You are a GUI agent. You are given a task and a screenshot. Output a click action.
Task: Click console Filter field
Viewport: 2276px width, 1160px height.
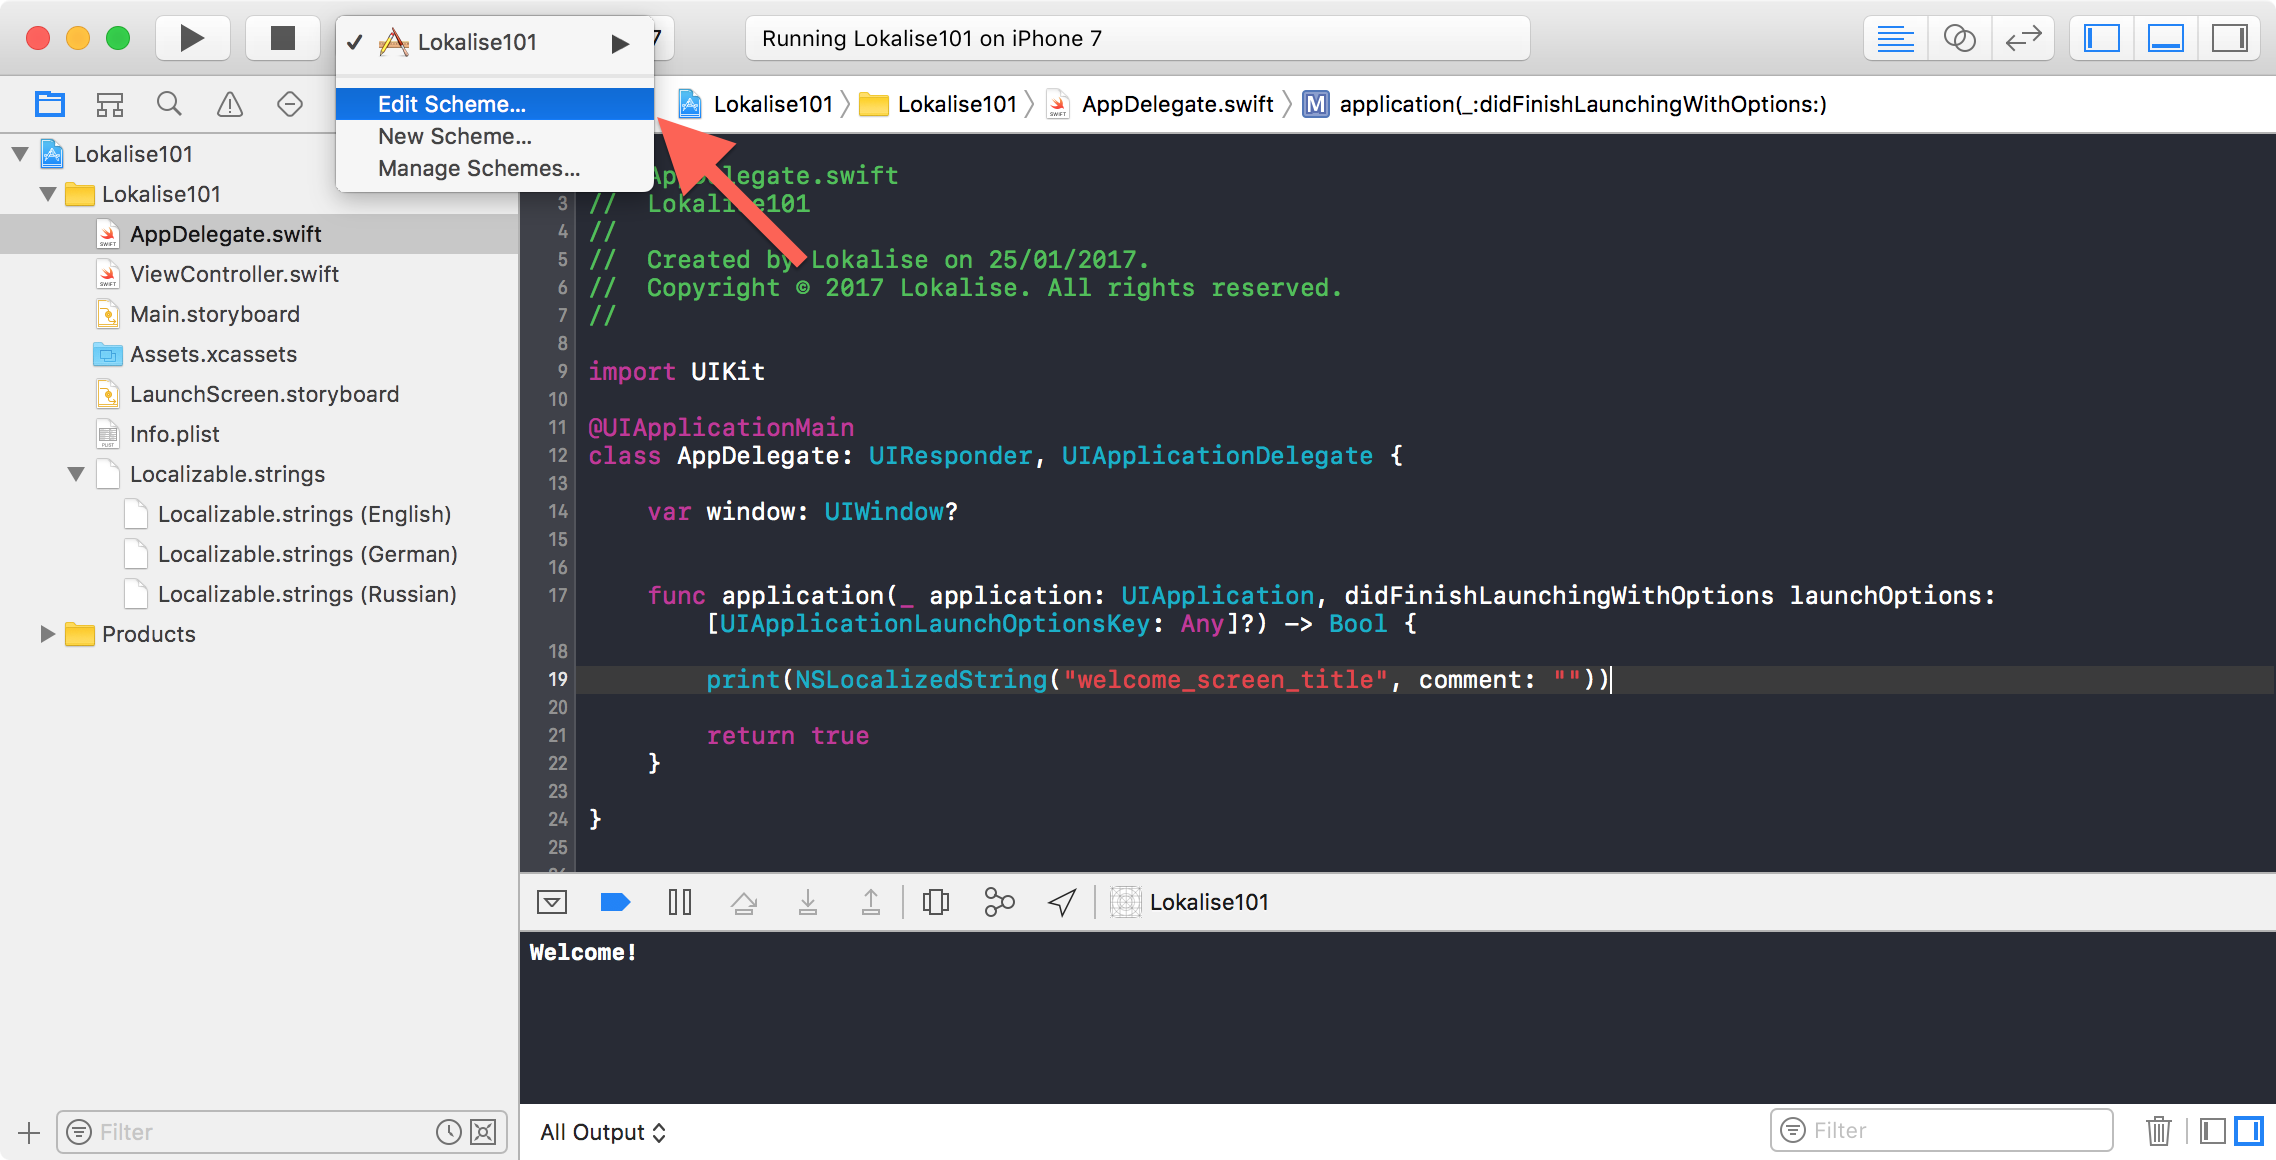(1942, 1131)
